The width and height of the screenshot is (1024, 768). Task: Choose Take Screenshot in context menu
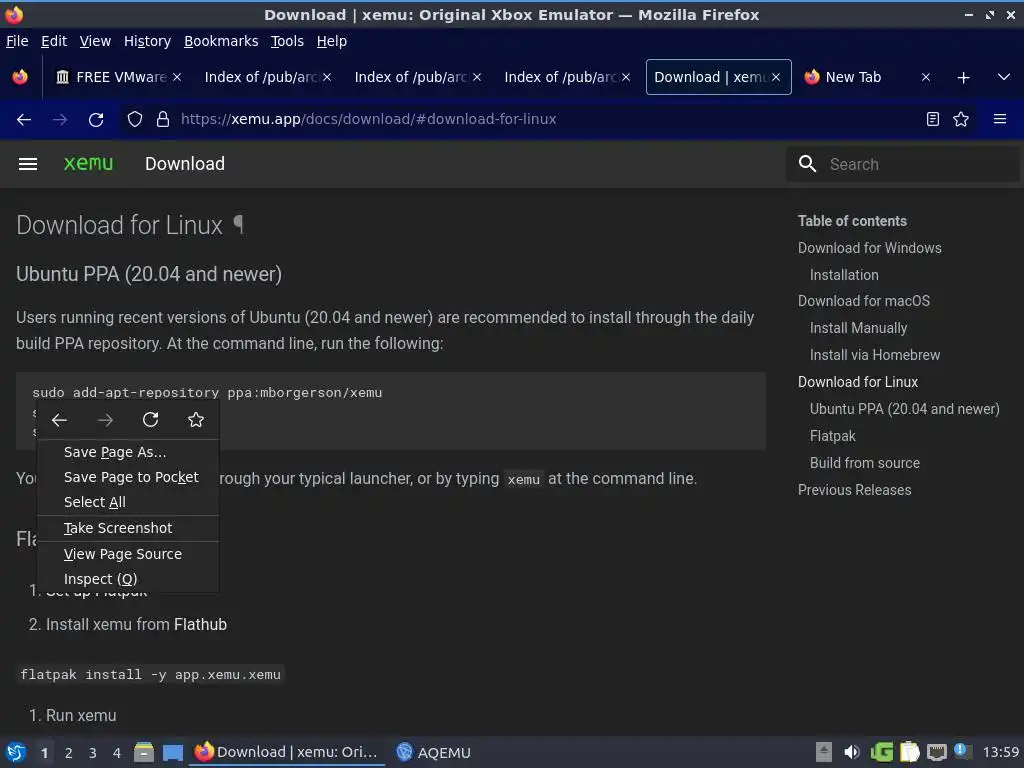pyautogui.click(x=118, y=528)
